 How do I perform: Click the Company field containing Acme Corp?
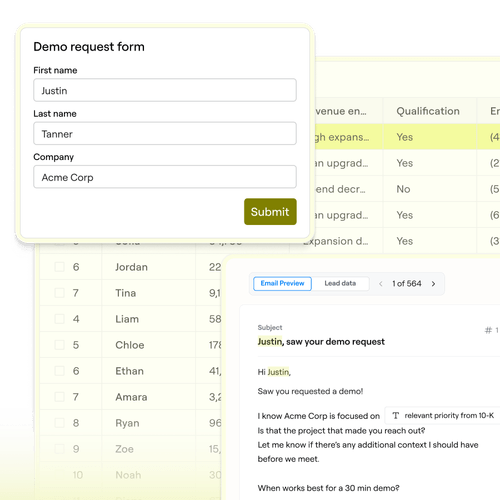click(165, 177)
